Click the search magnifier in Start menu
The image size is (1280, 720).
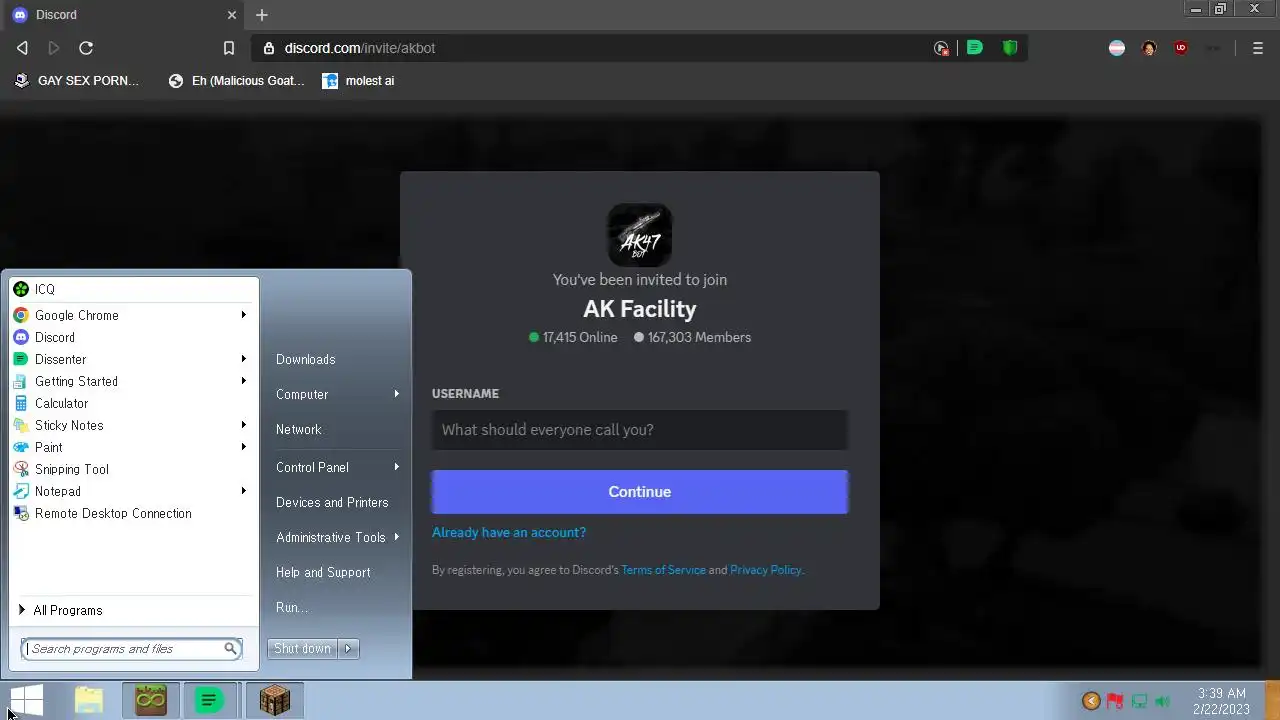tap(230, 649)
